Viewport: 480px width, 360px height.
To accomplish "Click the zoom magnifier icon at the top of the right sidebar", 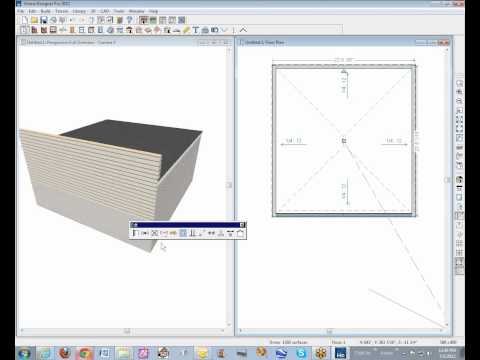I will [x=459, y=83].
